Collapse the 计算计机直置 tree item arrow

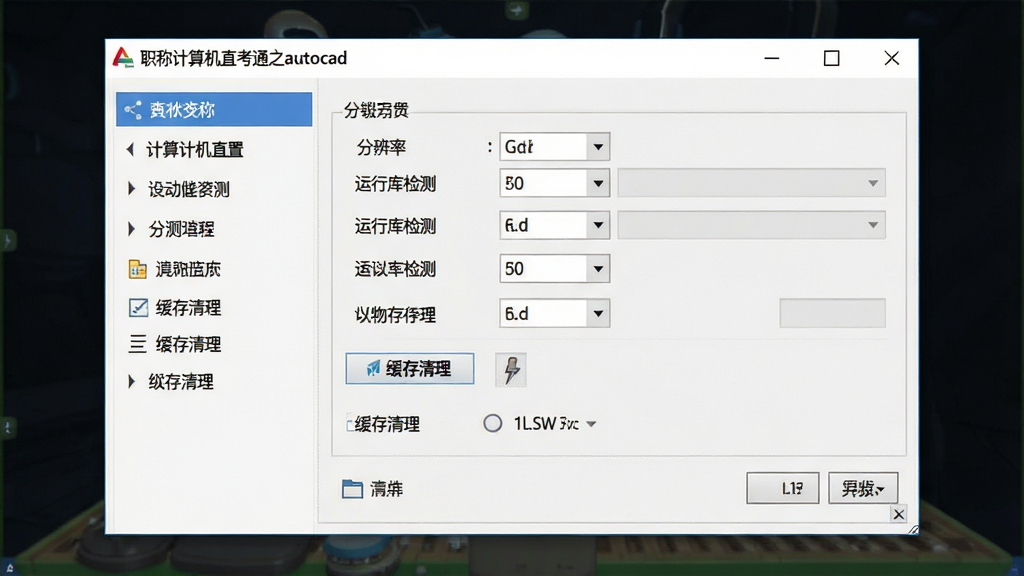[130, 150]
